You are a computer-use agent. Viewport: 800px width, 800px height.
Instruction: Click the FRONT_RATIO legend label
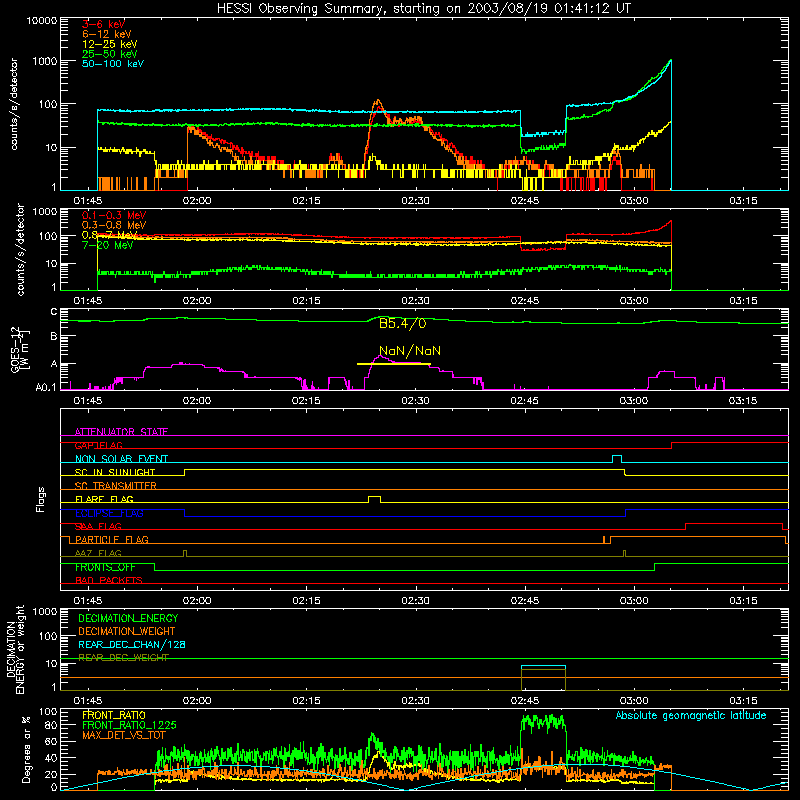coord(114,715)
